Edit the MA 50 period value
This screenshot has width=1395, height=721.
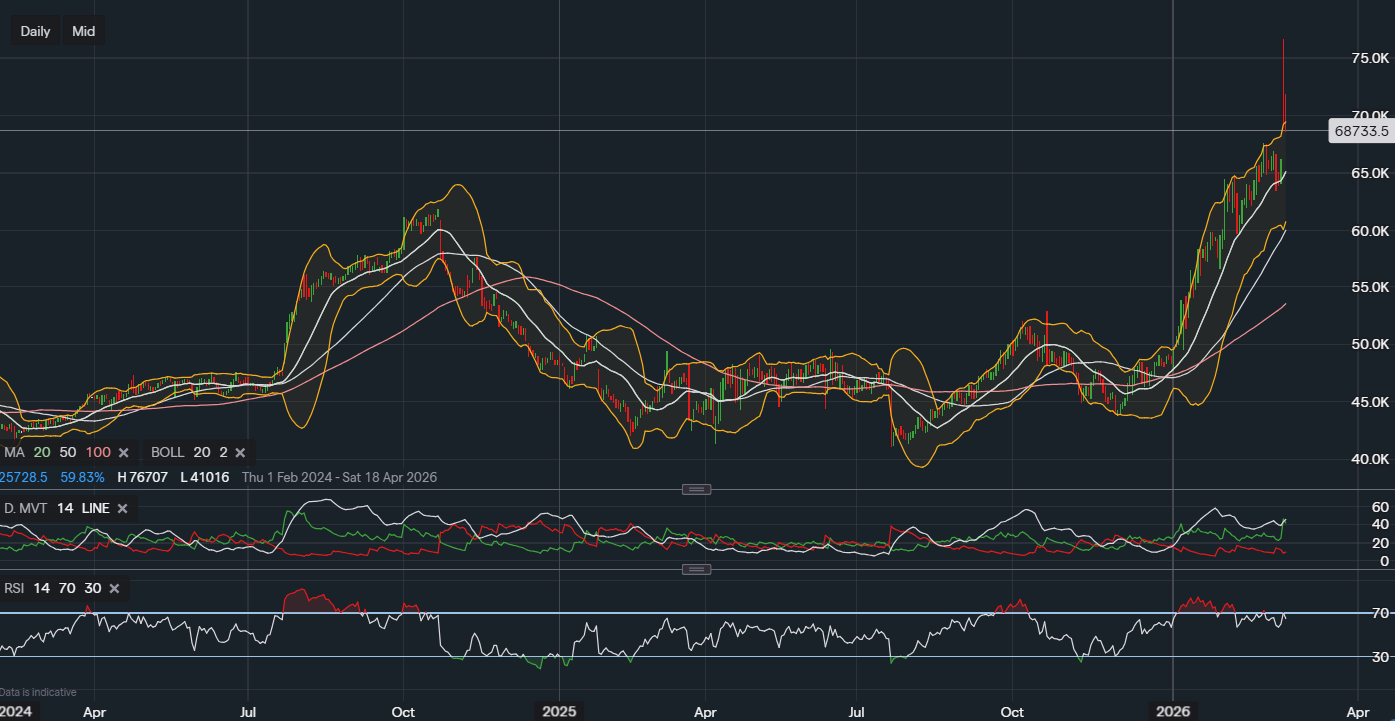coord(68,452)
